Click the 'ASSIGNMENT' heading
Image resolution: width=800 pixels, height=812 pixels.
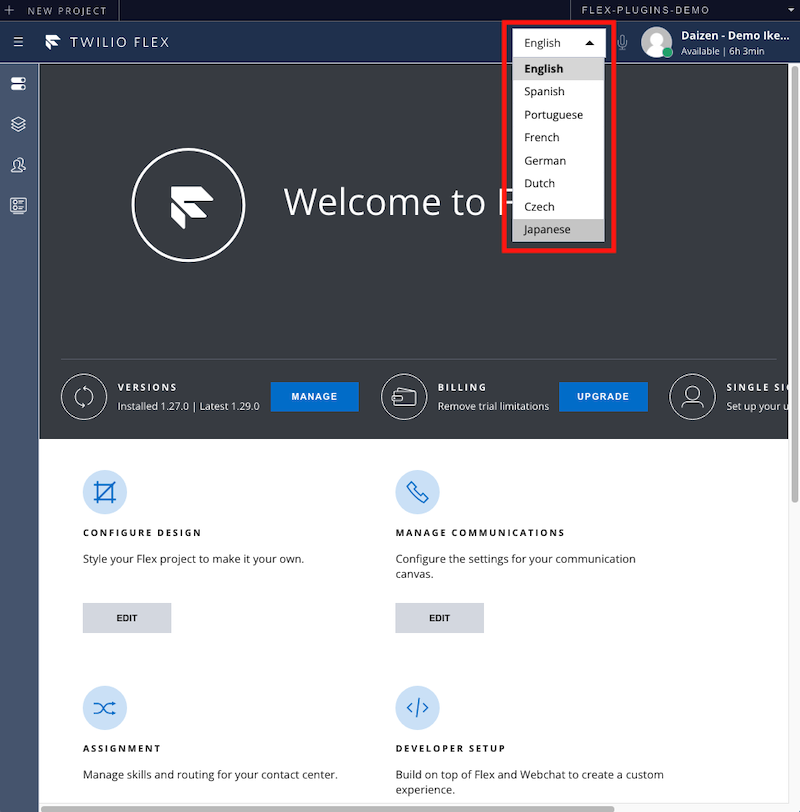pyautogui.click(x=122, y=749)
